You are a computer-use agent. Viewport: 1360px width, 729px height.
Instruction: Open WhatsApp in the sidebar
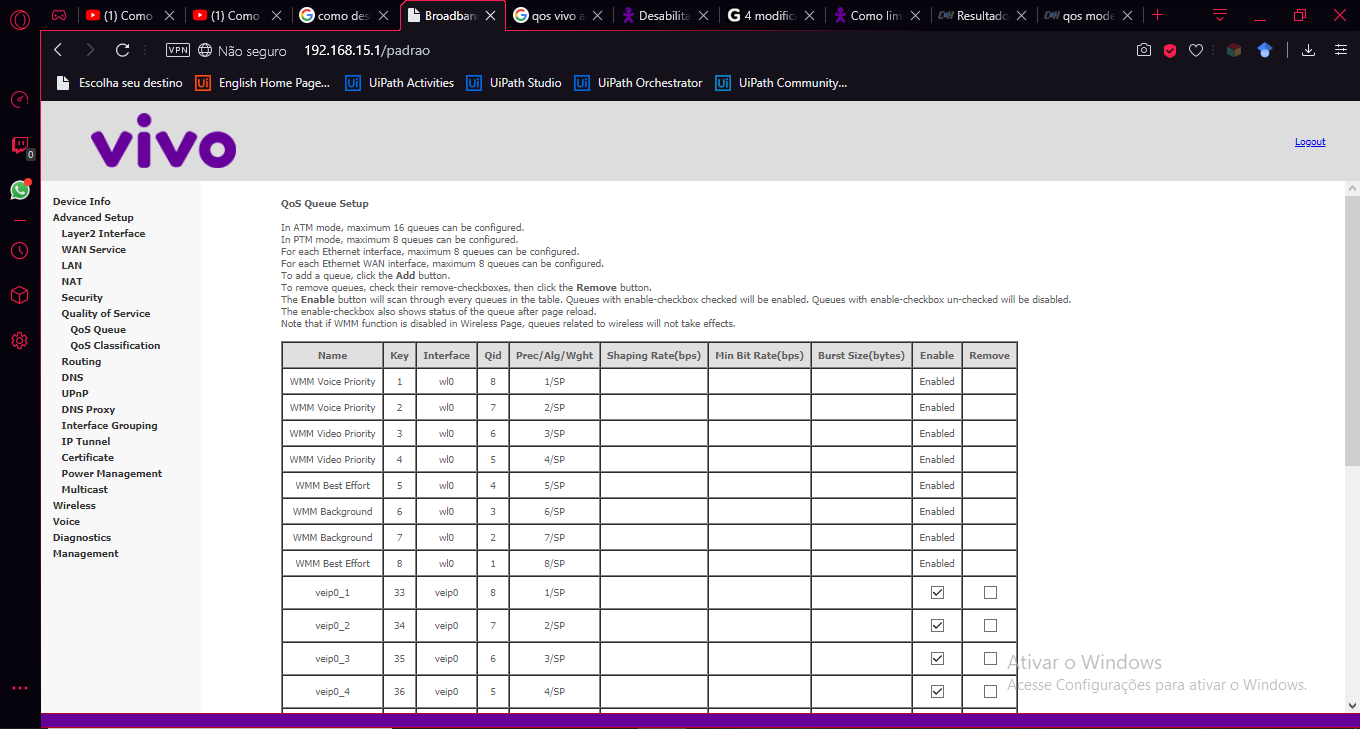[x=19, y=190]
